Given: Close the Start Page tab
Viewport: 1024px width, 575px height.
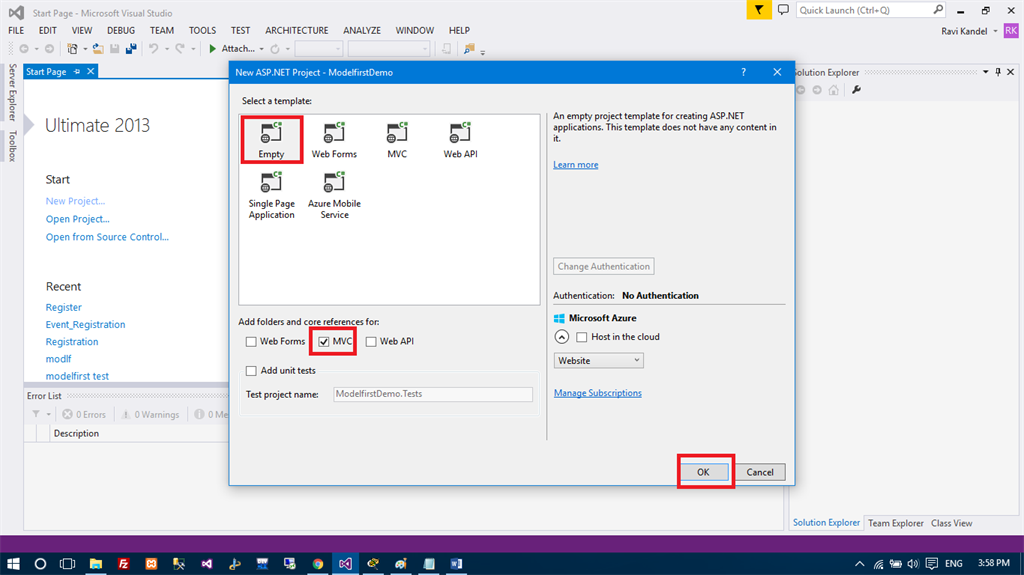Looking at the screenshot, I should coord(91,71).
